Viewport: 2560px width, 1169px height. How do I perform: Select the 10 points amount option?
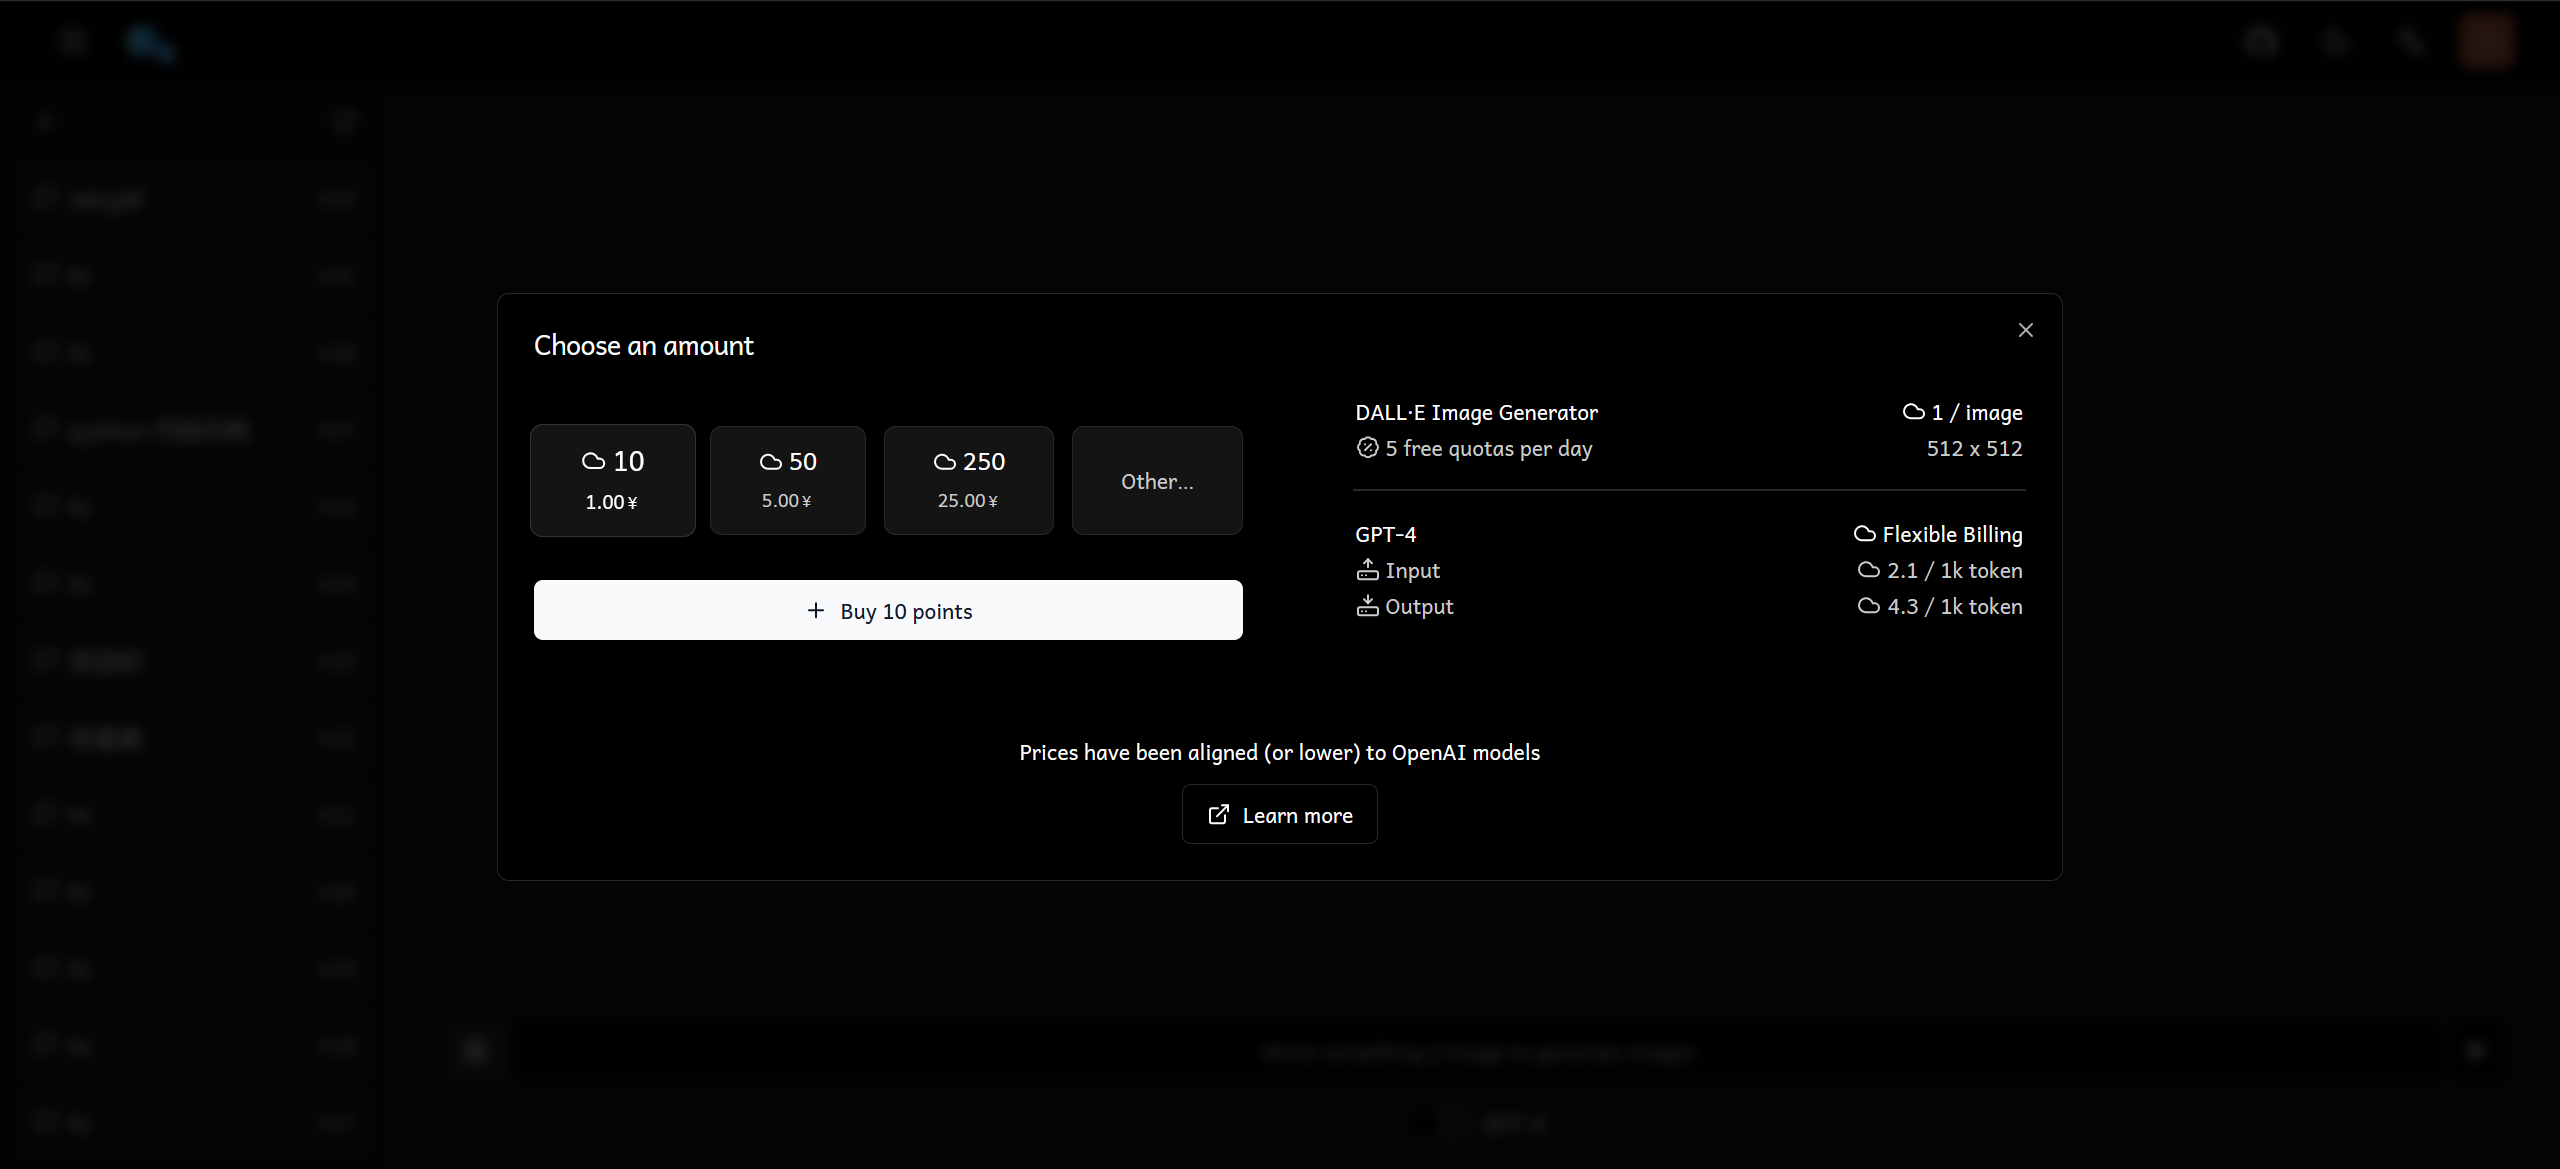tap(613, 480)
